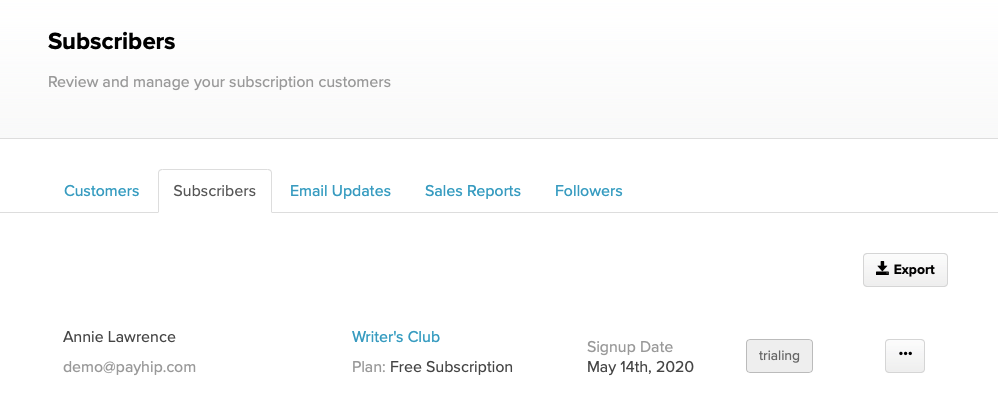Select the Subscribers tab

(214, 191)
